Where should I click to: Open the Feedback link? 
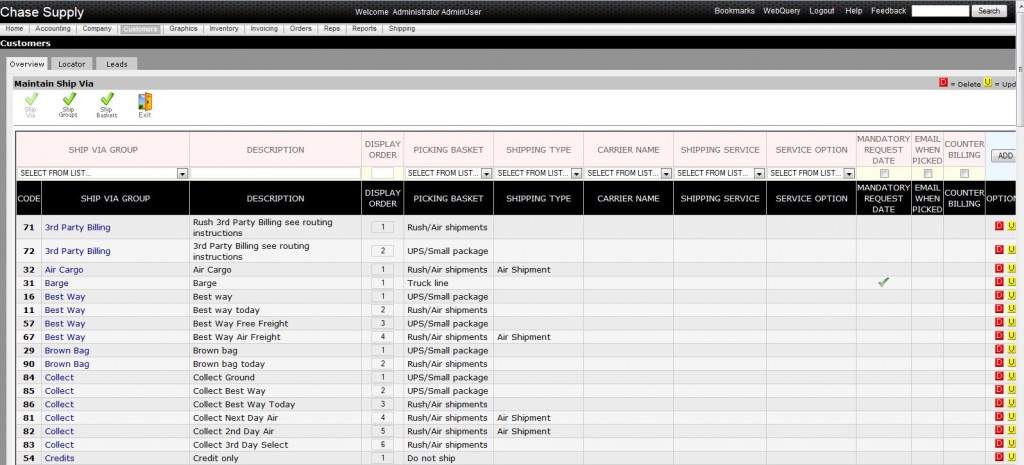point(888,11)
